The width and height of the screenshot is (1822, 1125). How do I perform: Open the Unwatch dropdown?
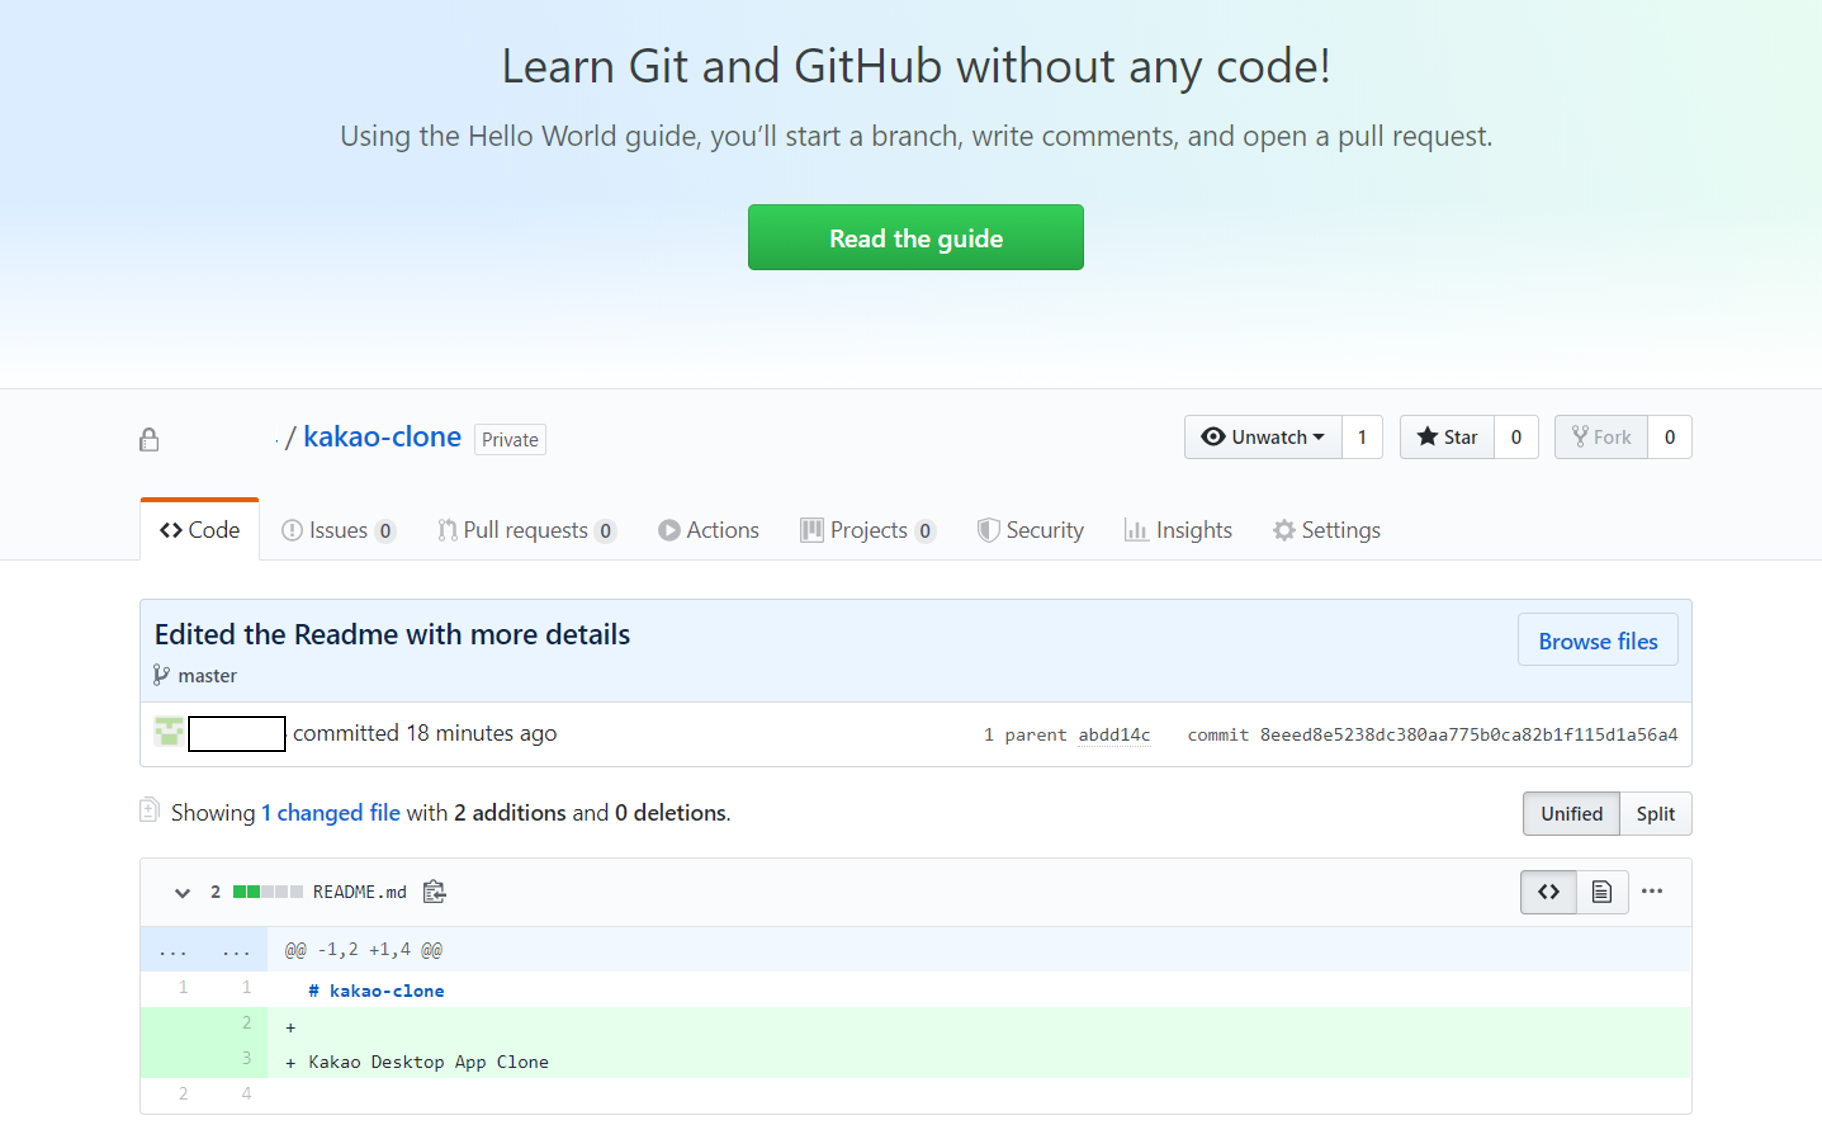[x=1263, y=437]
